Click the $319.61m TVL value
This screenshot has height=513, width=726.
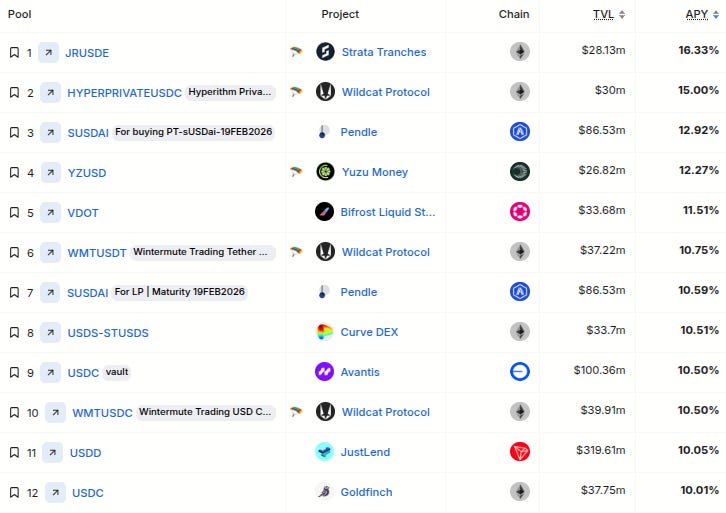click(601, 450)
